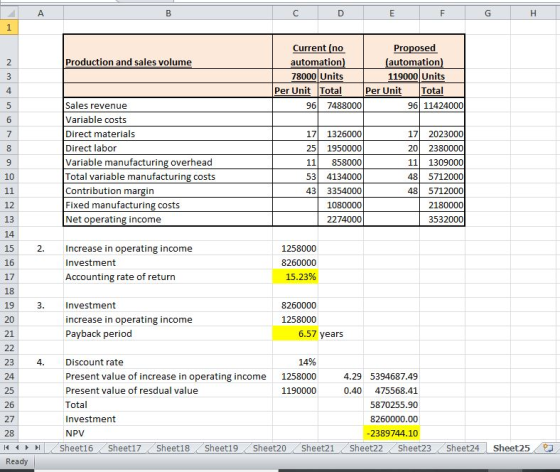The image size is (560, 472).
Task: Switch to Sheet19 tab
Action: pos(221,448)
